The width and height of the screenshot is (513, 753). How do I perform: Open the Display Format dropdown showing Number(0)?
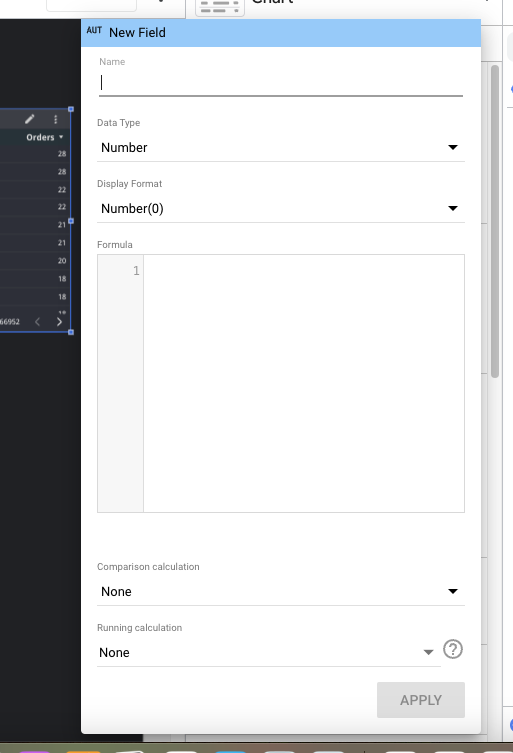(281, 208)
